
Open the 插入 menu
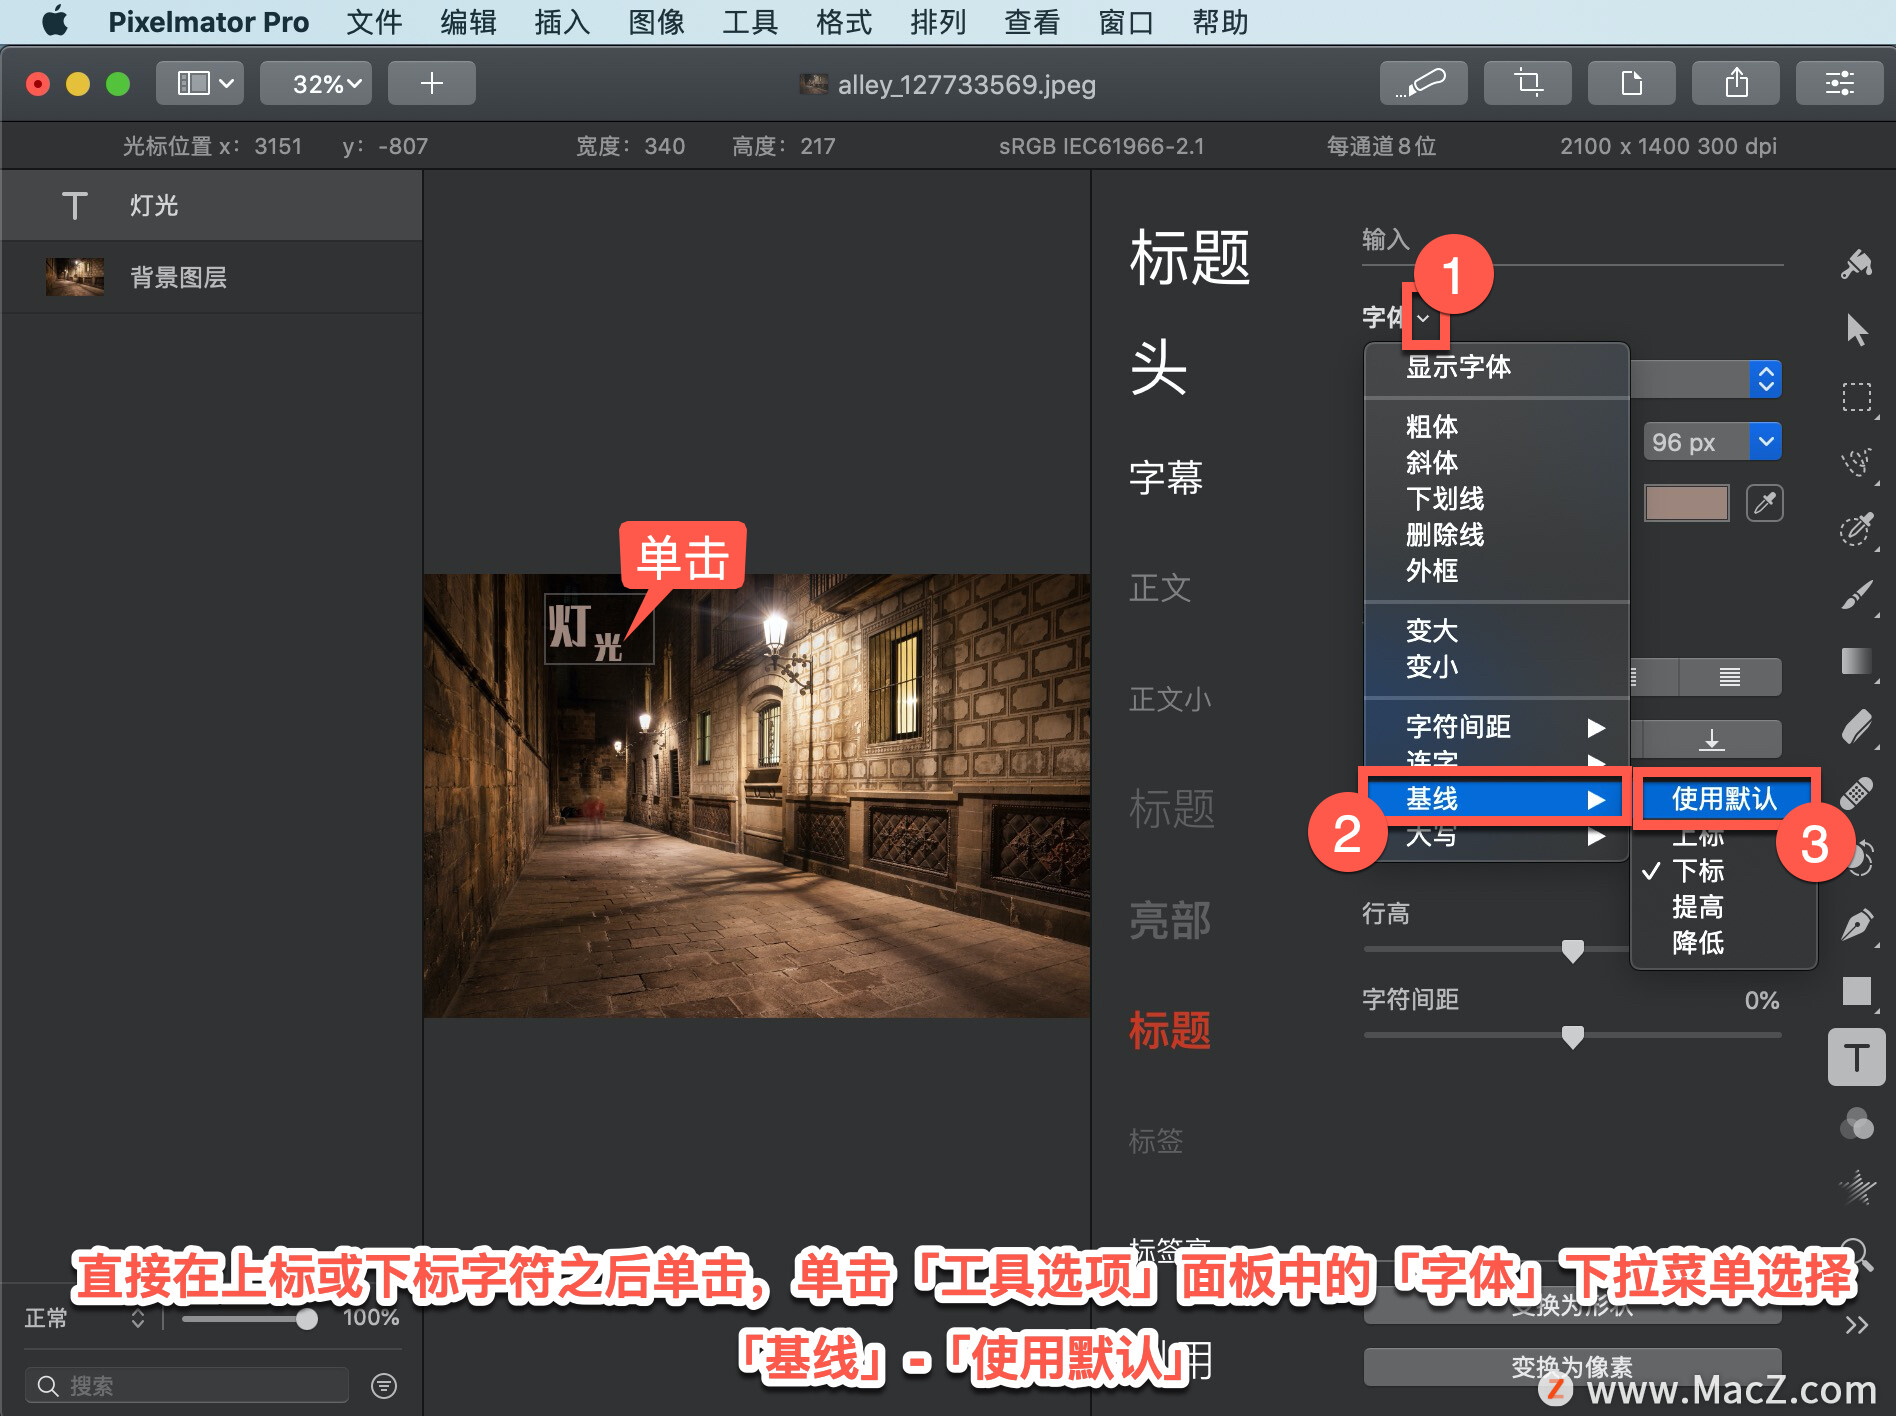coord(562,22)
